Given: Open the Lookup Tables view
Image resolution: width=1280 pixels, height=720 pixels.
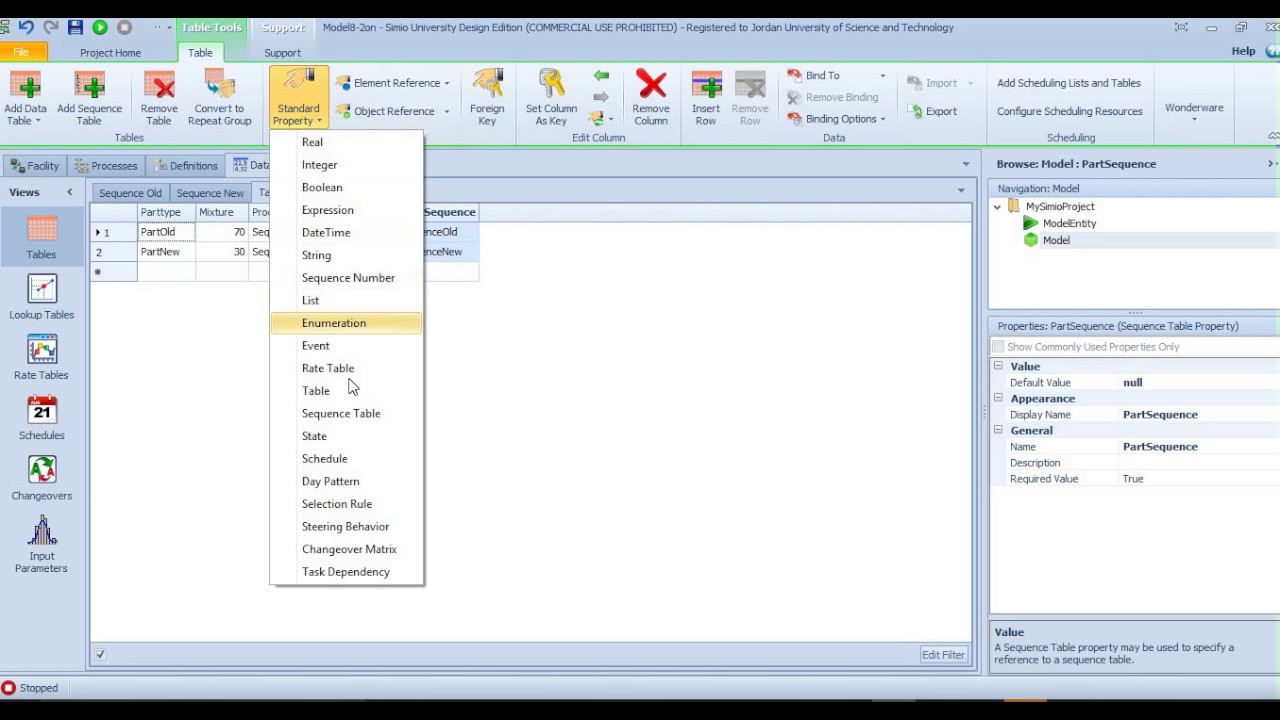Looking at the screenshot, I should [x=41, y=299].
